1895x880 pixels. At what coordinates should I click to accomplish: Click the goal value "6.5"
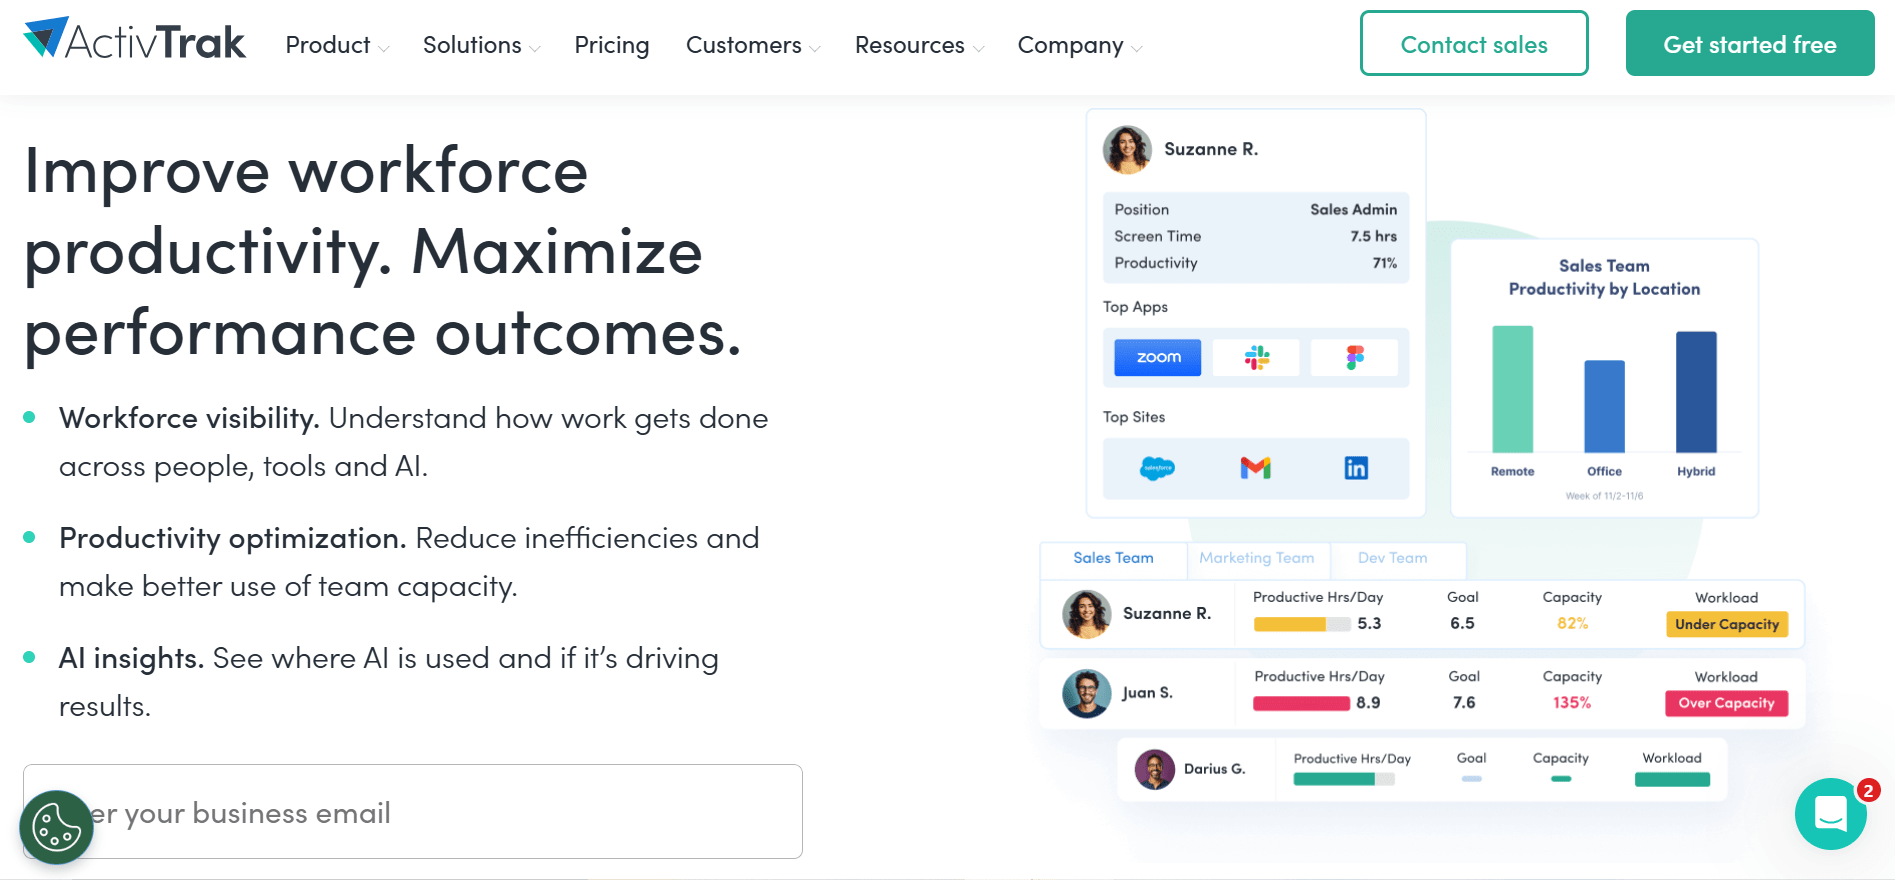point(1462,623)
